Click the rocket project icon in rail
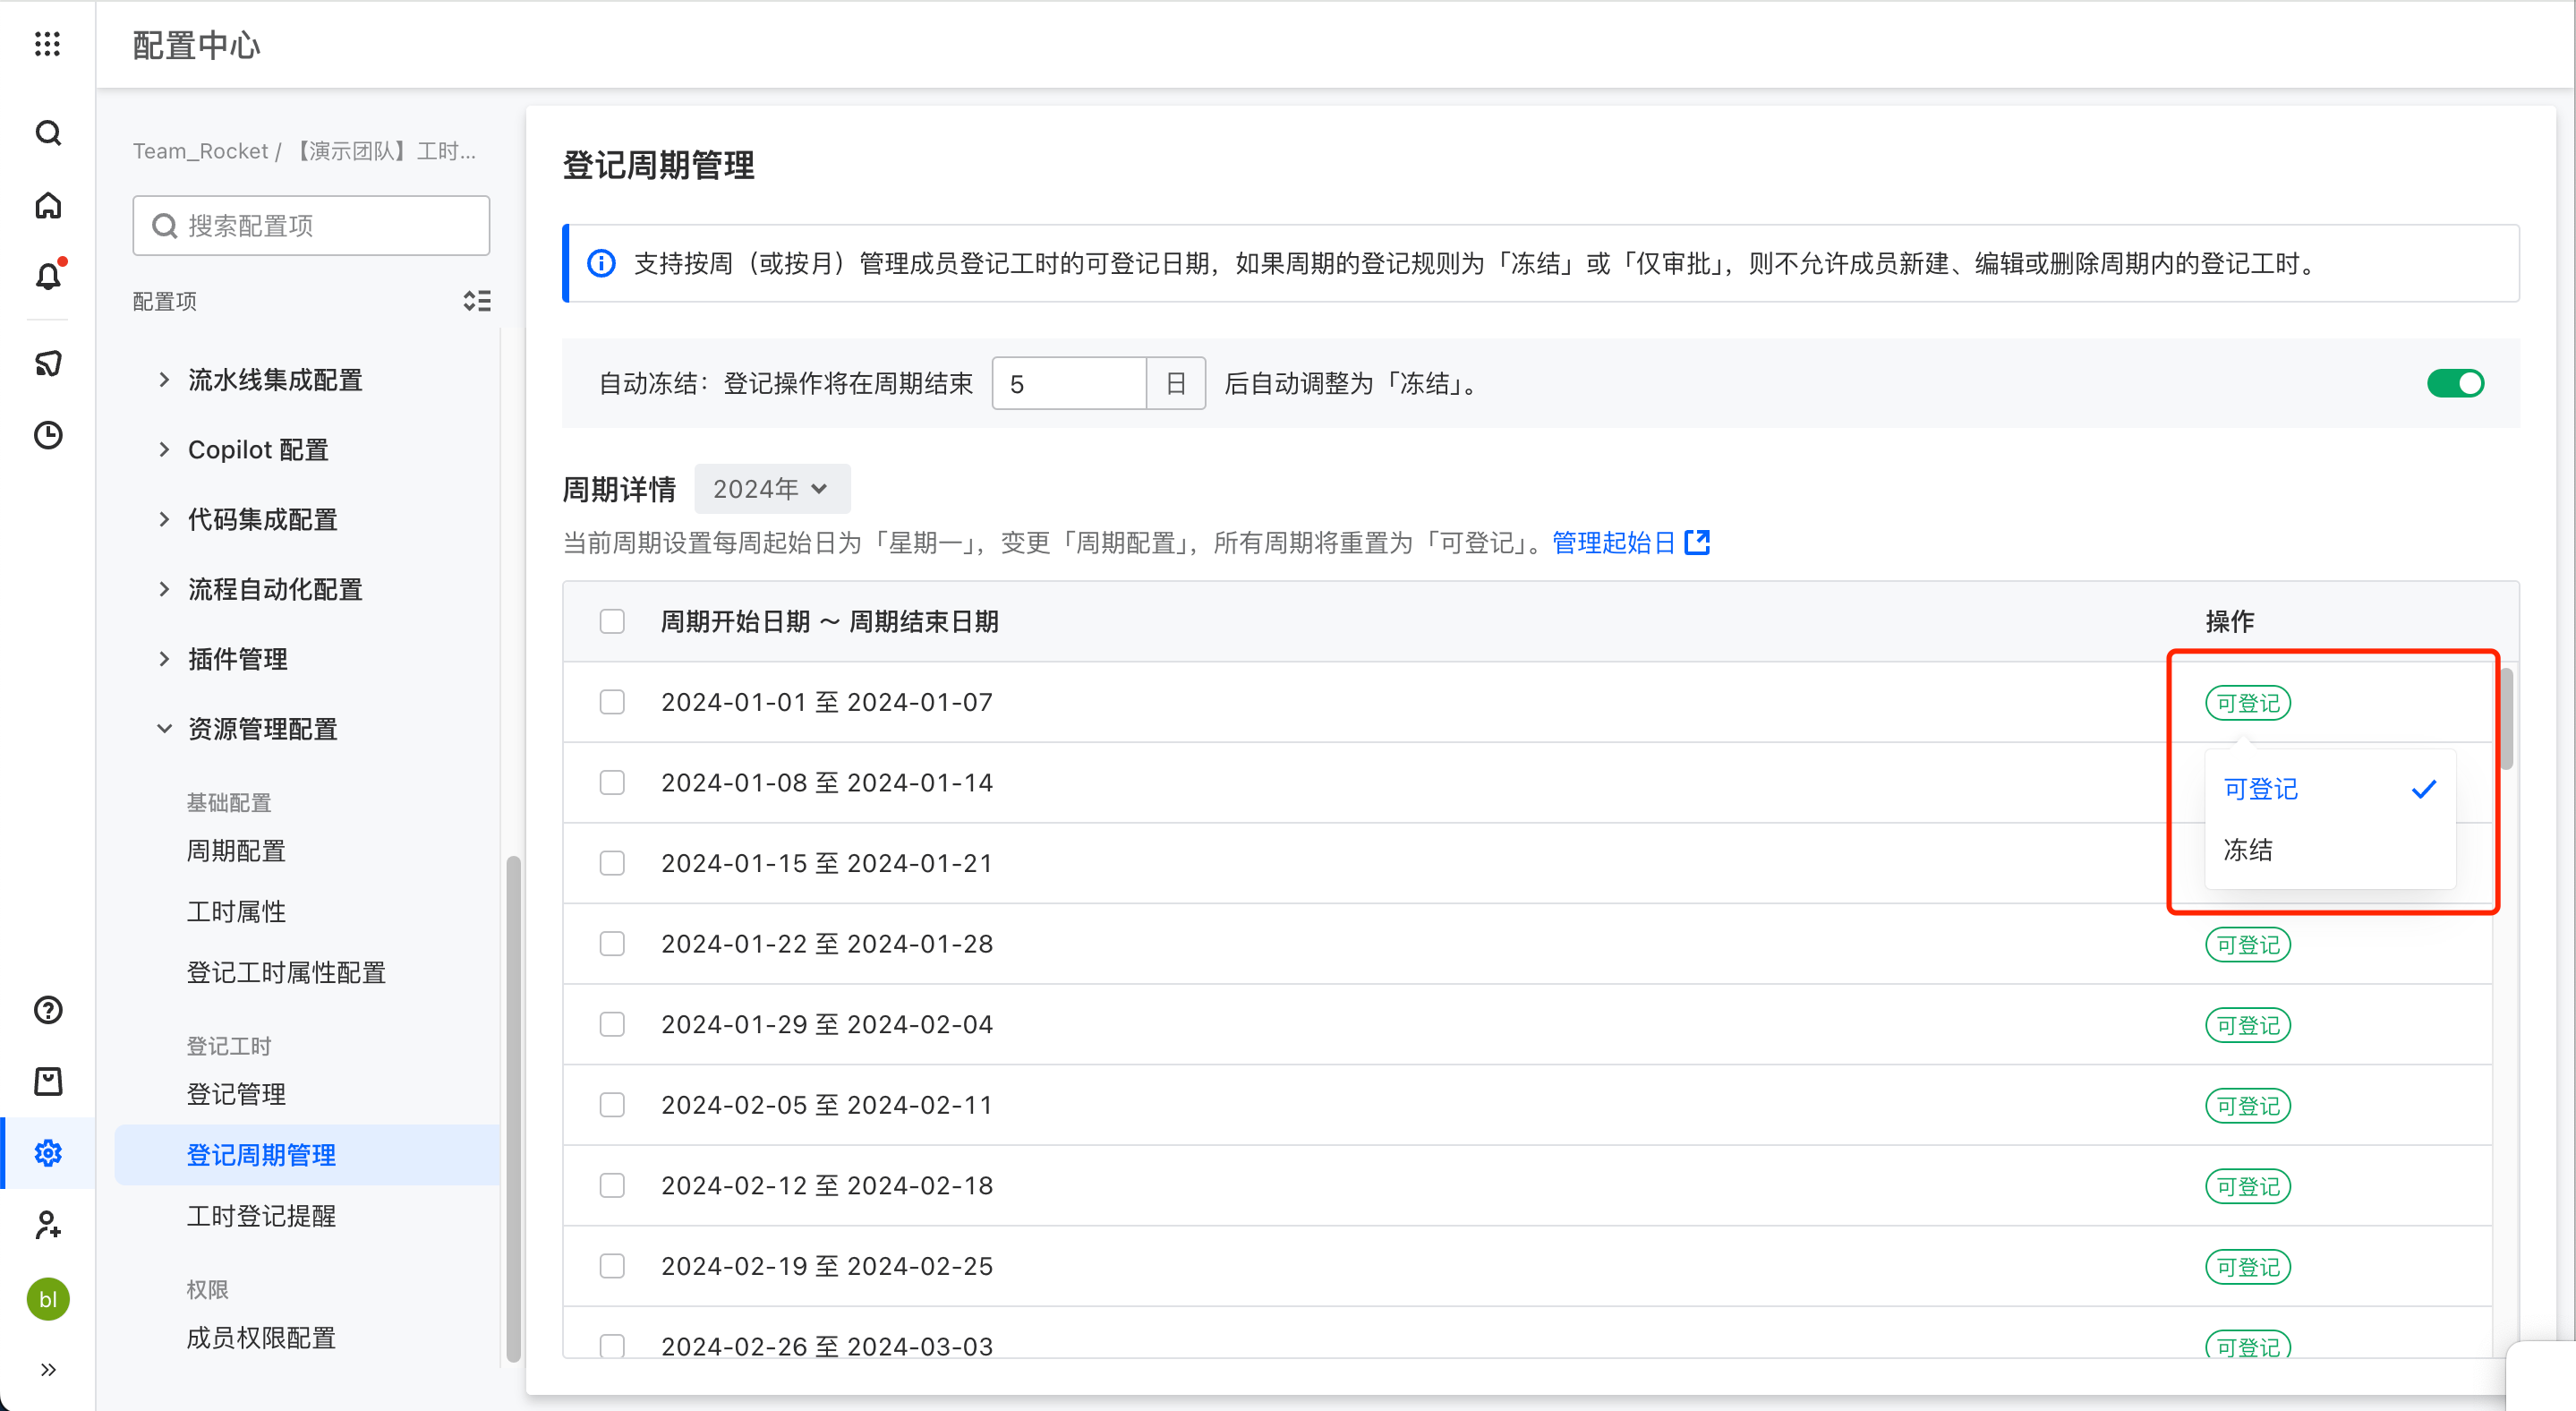2576x1411 pixels. 47,363
